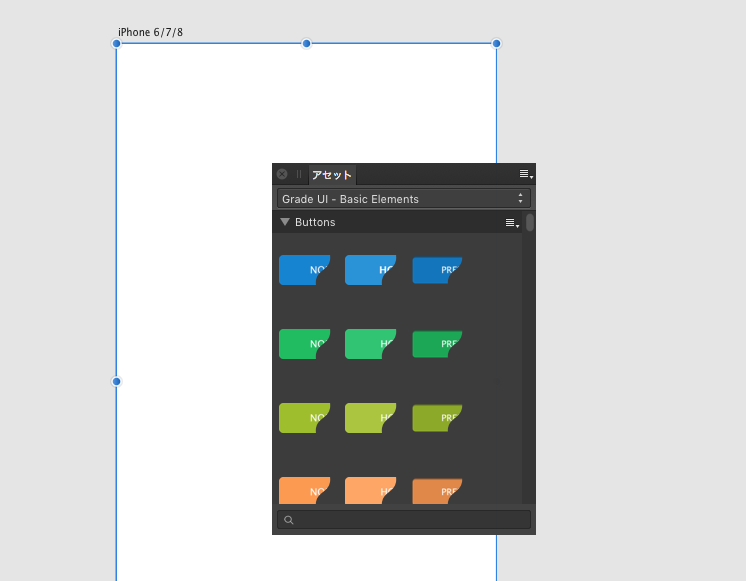
Task: Select the orange NORMAL button asset
Action: [304, 491]
